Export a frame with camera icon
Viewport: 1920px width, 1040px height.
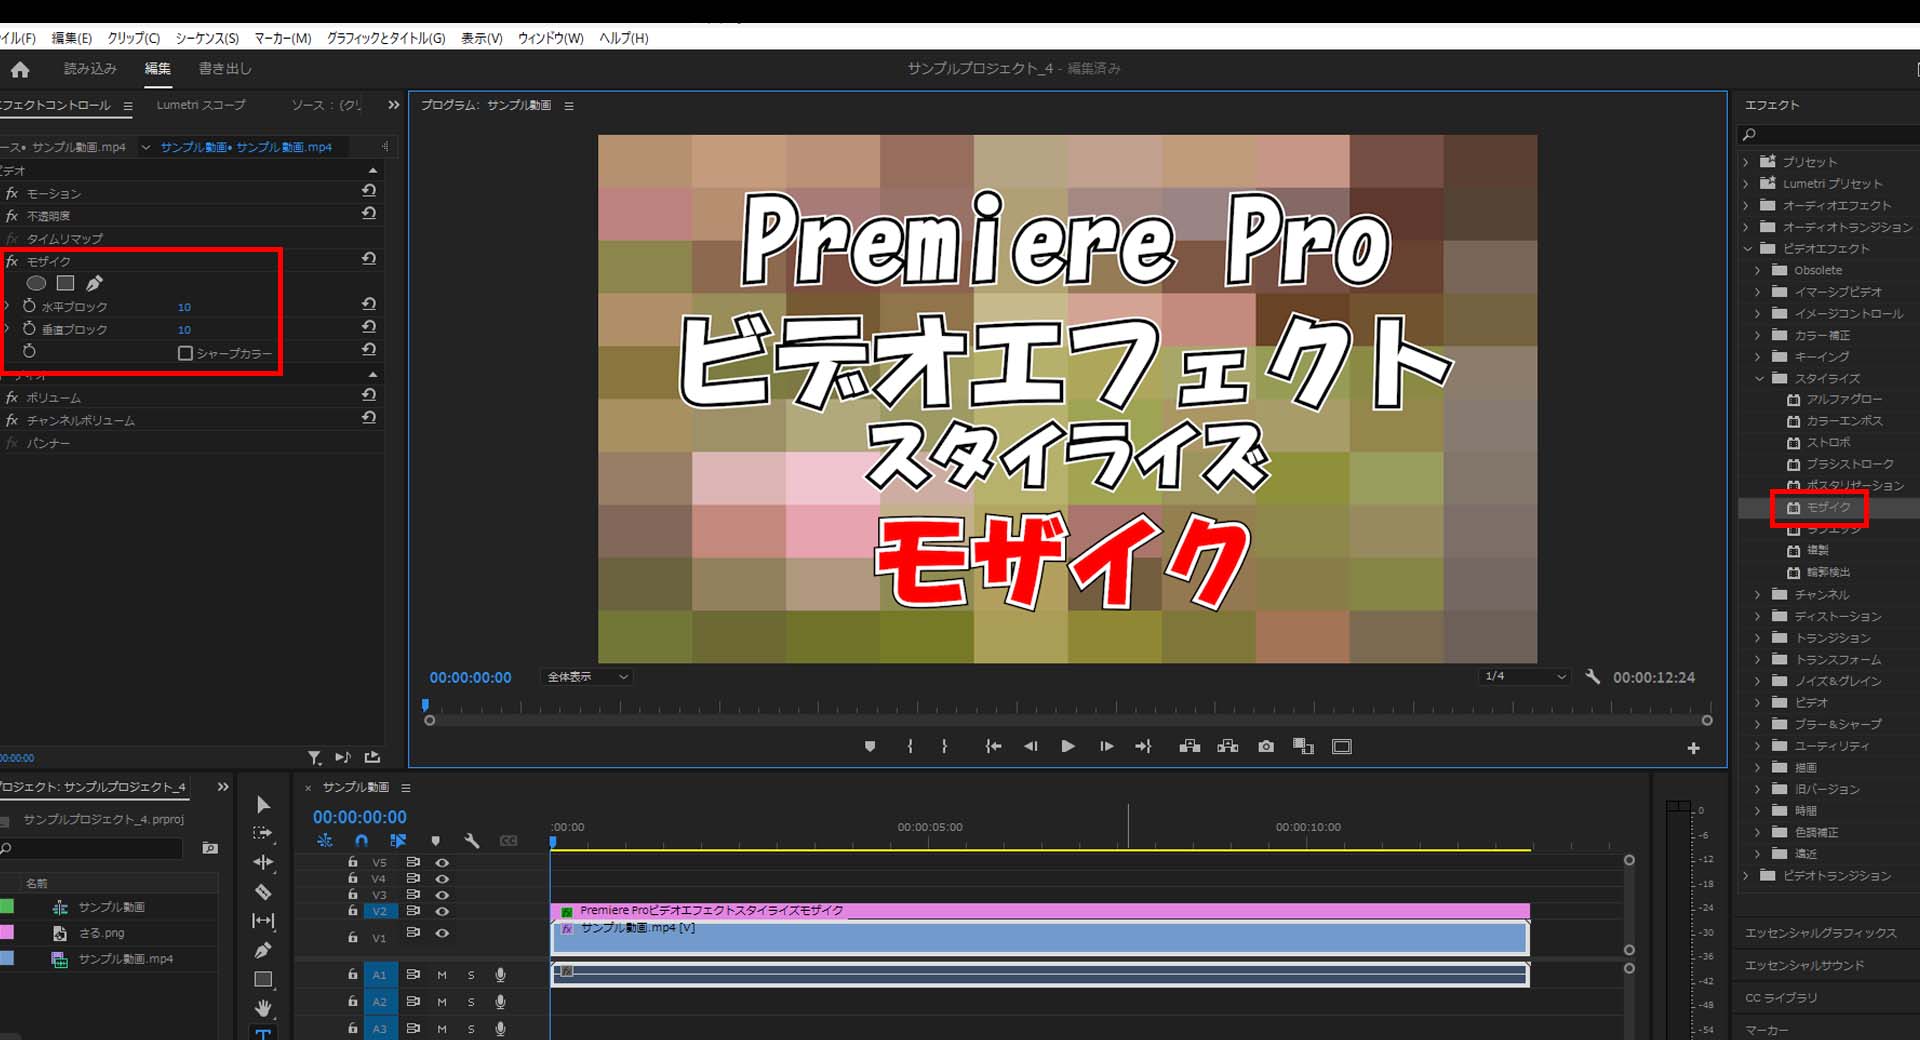click(x=1266, y=746)
